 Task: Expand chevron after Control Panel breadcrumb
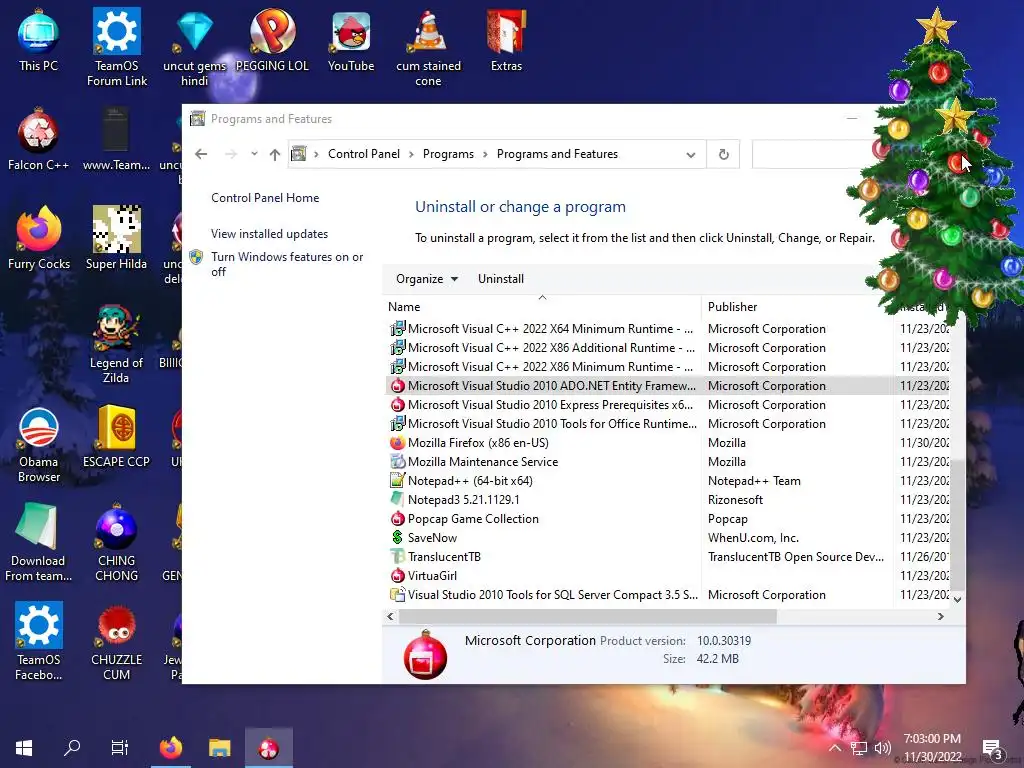pos(411,154)
